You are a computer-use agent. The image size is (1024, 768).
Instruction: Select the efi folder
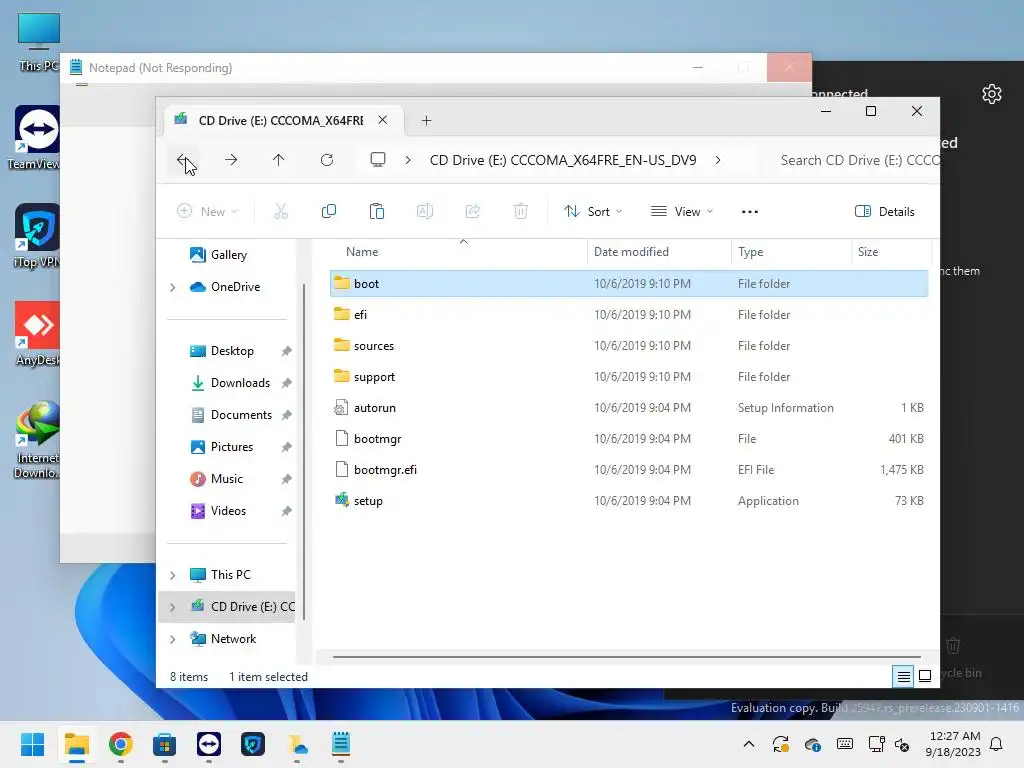629,314
